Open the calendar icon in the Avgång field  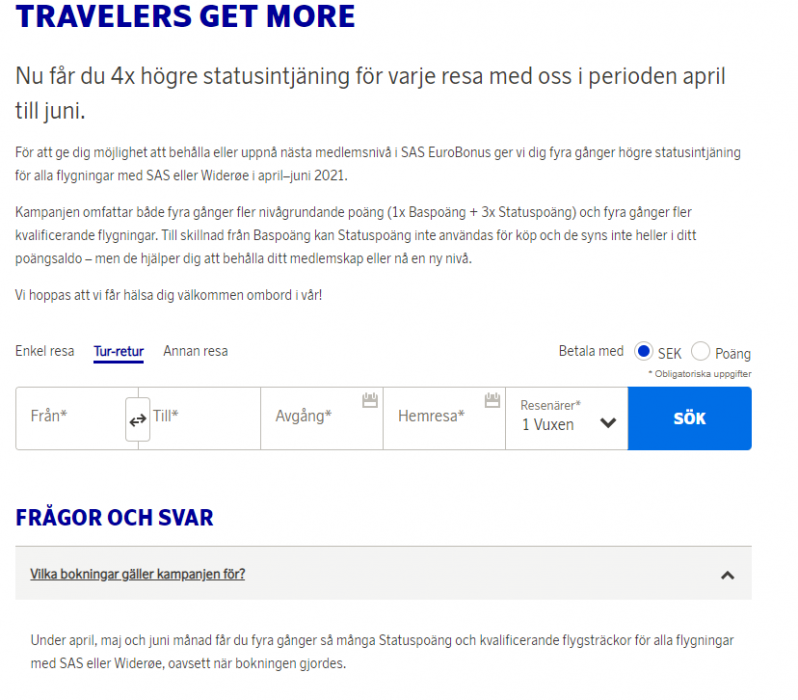370,400
